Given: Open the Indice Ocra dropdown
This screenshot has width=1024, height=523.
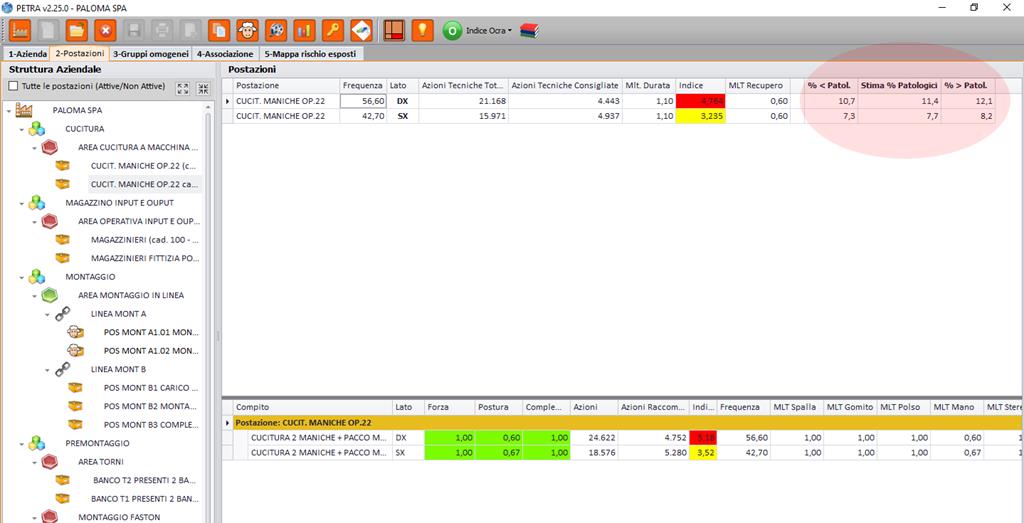Looking at the screenshot, I should 489,31.
